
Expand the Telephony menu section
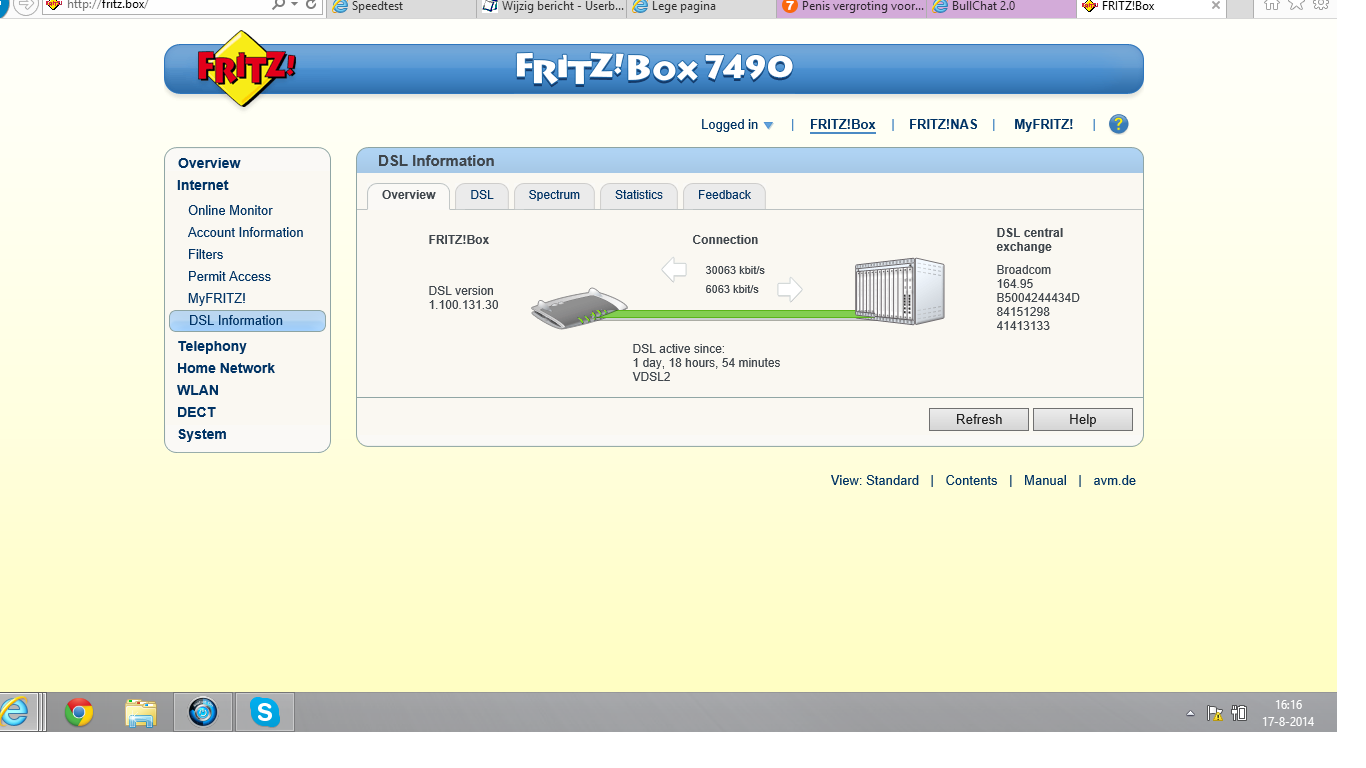tap(212, 346)
